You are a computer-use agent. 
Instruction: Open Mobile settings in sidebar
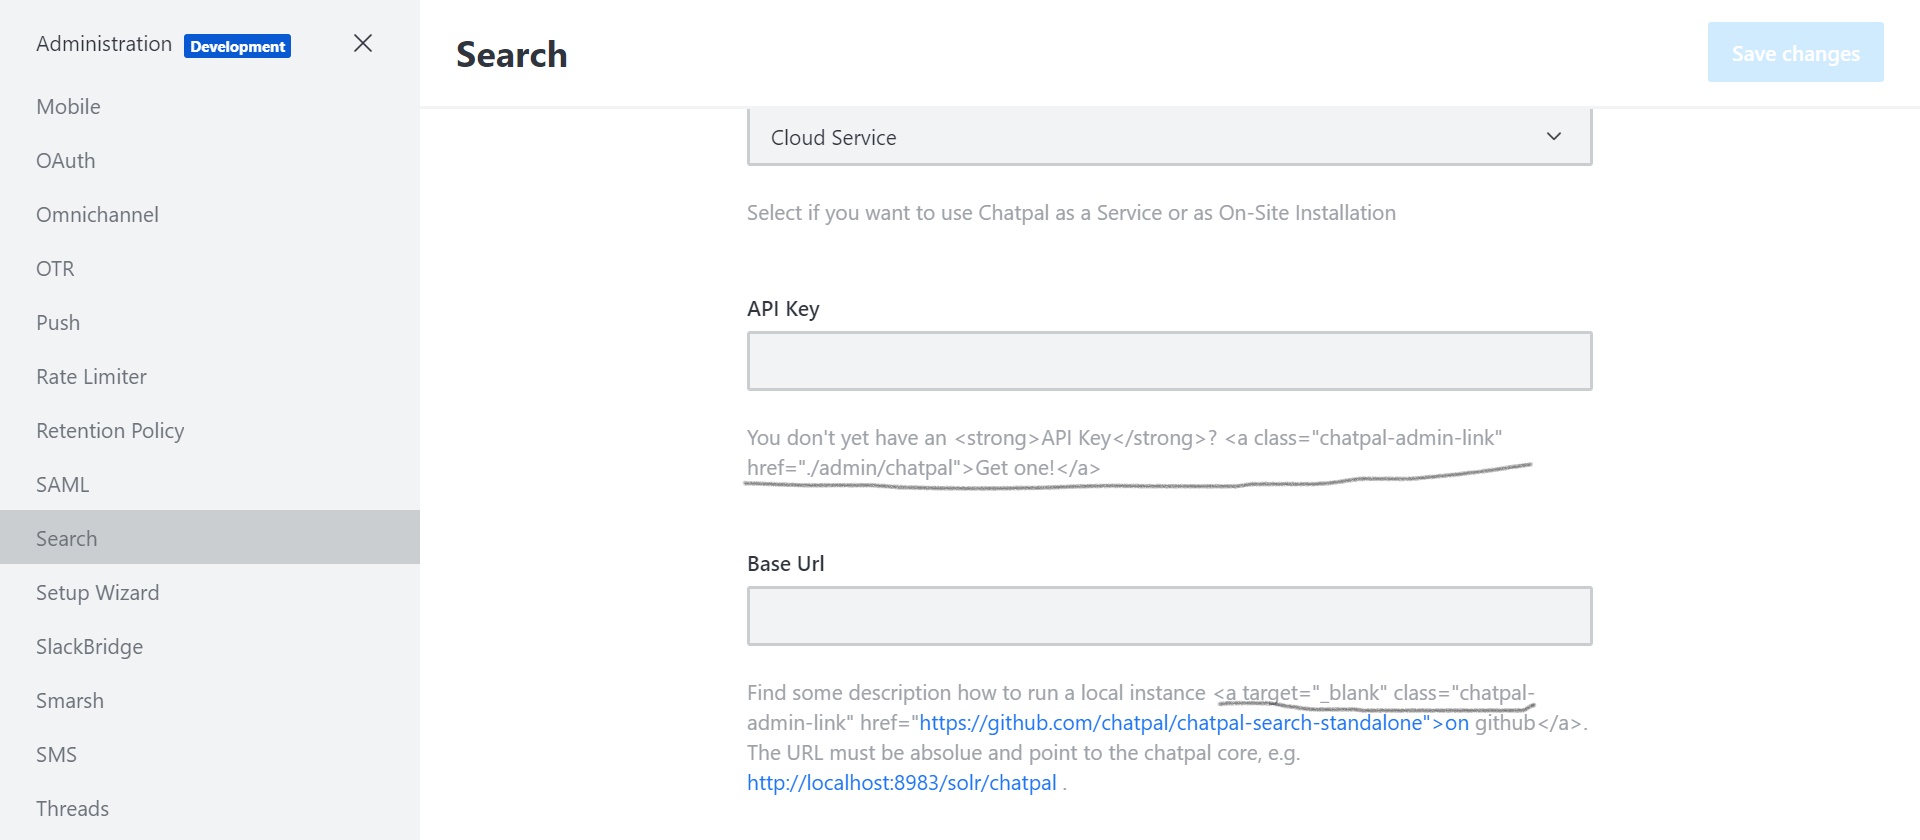pos(210,107)
